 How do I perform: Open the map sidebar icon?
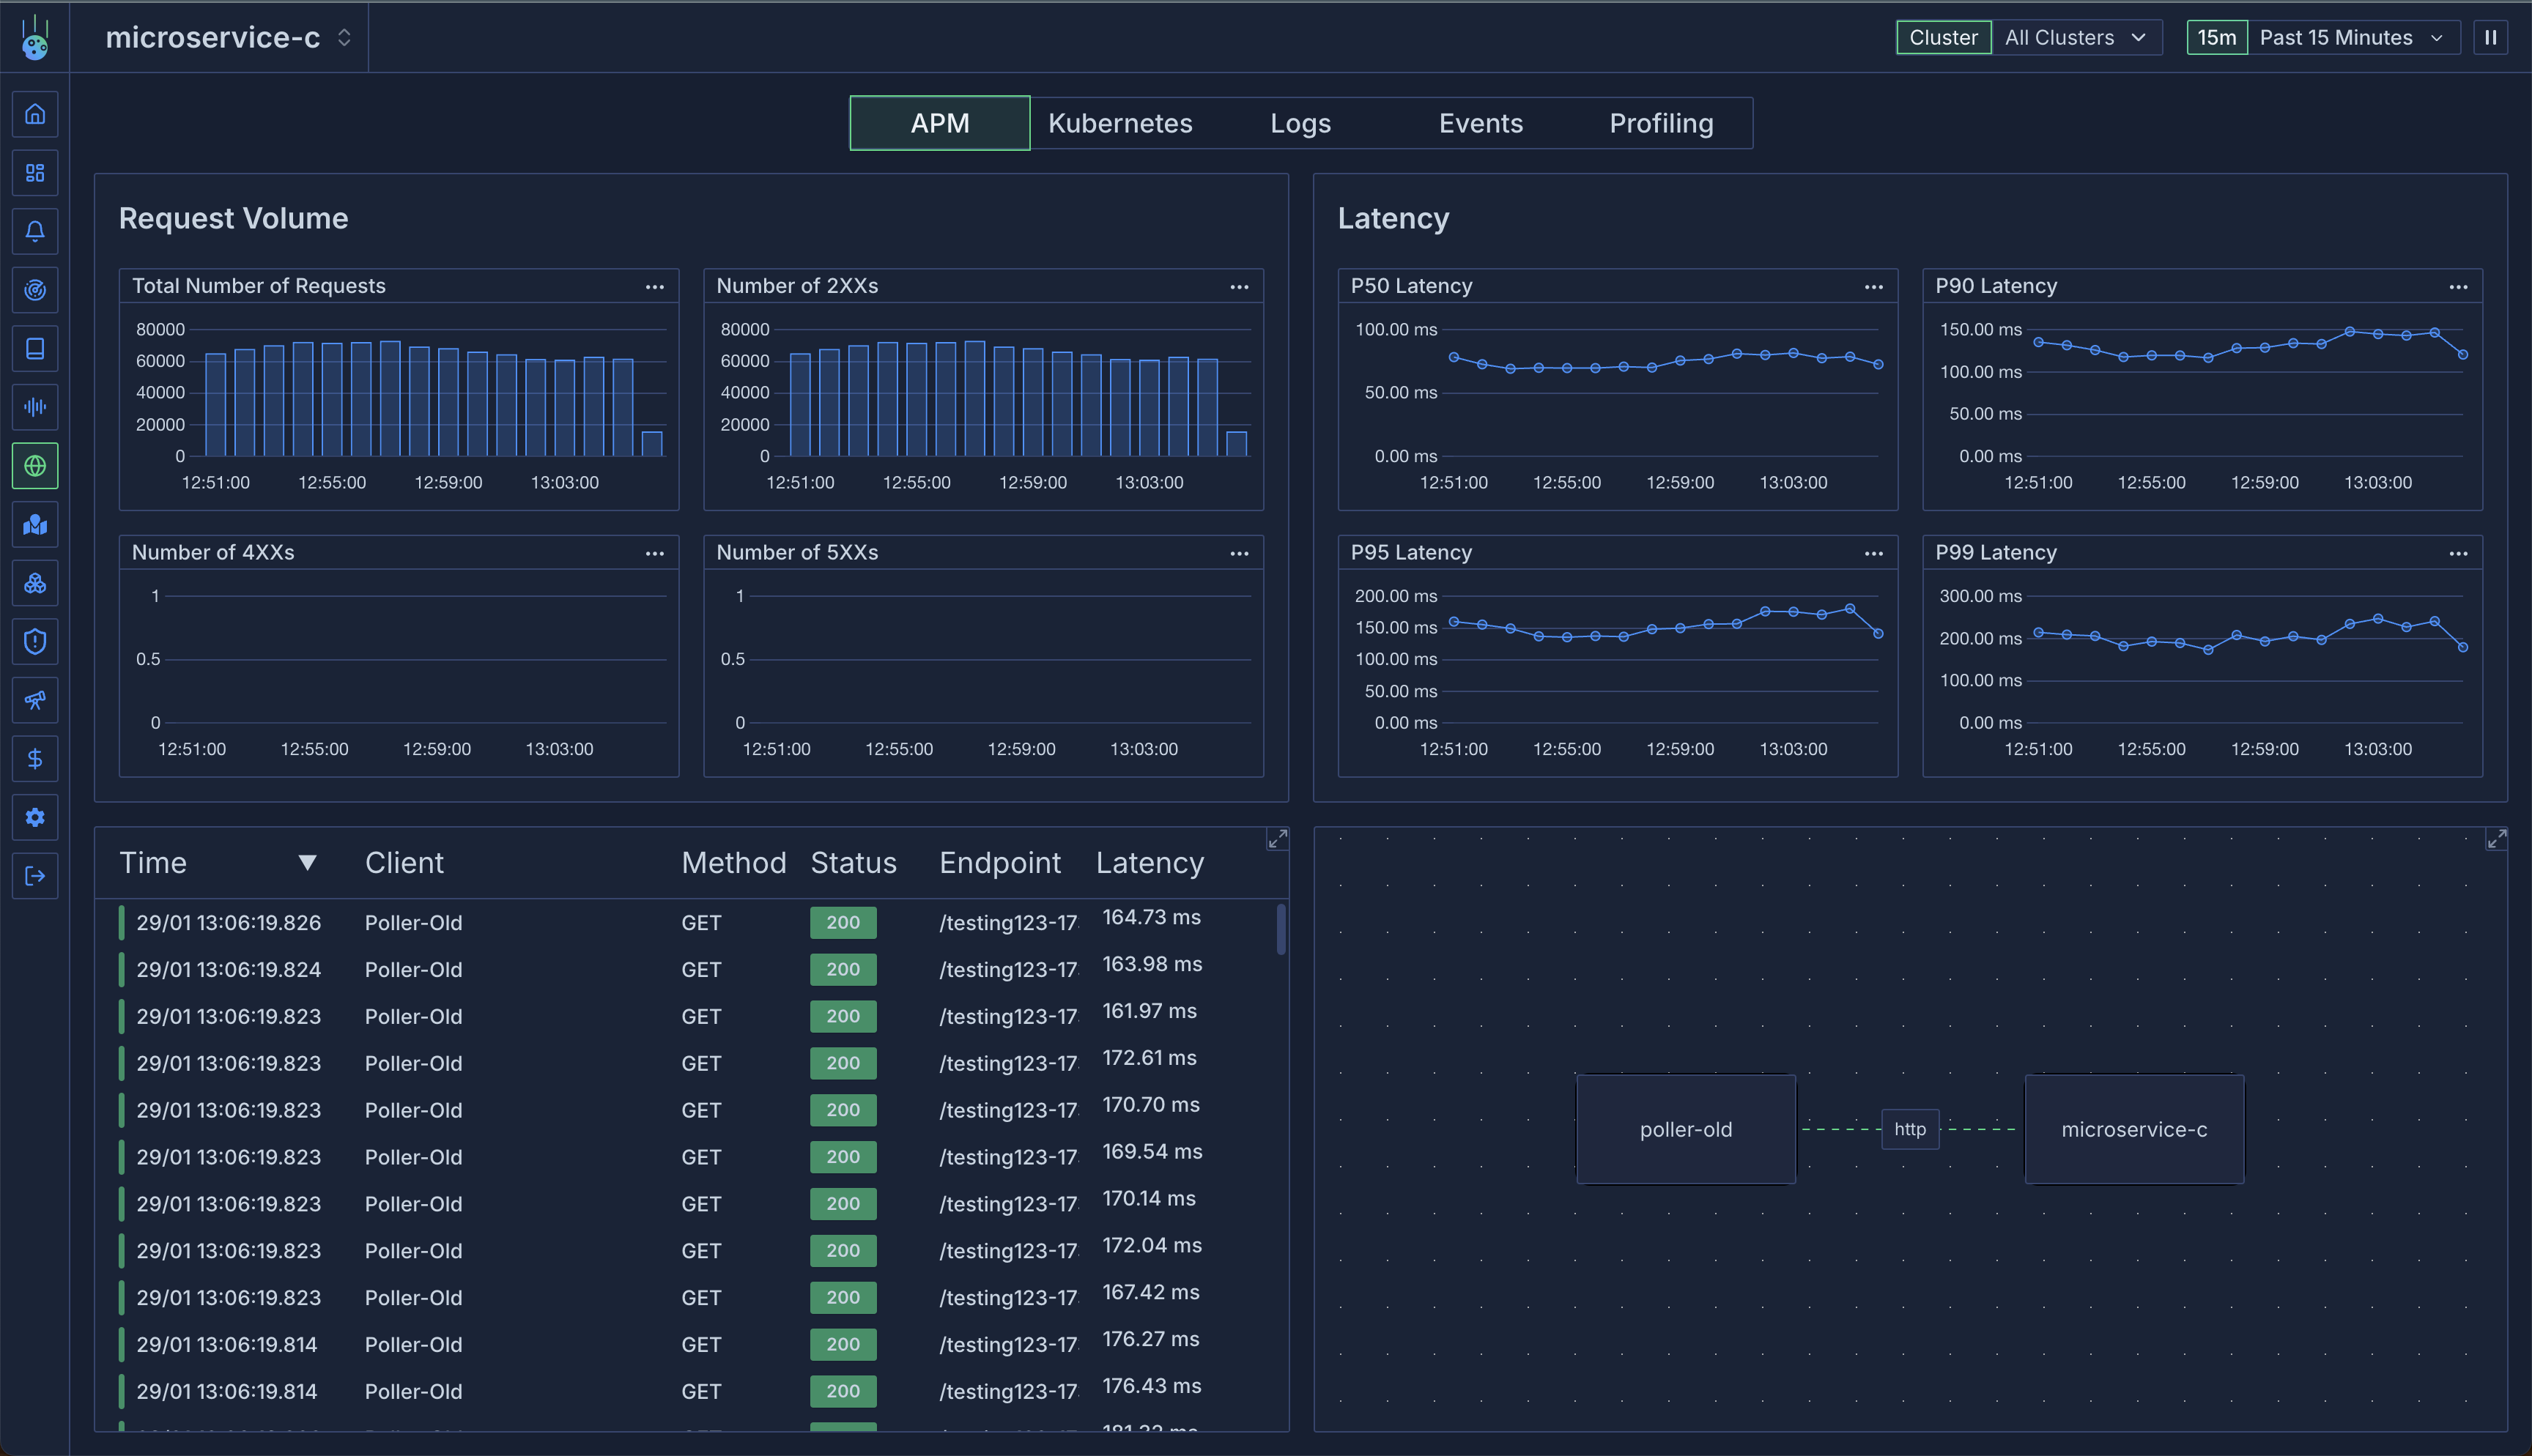35,525
